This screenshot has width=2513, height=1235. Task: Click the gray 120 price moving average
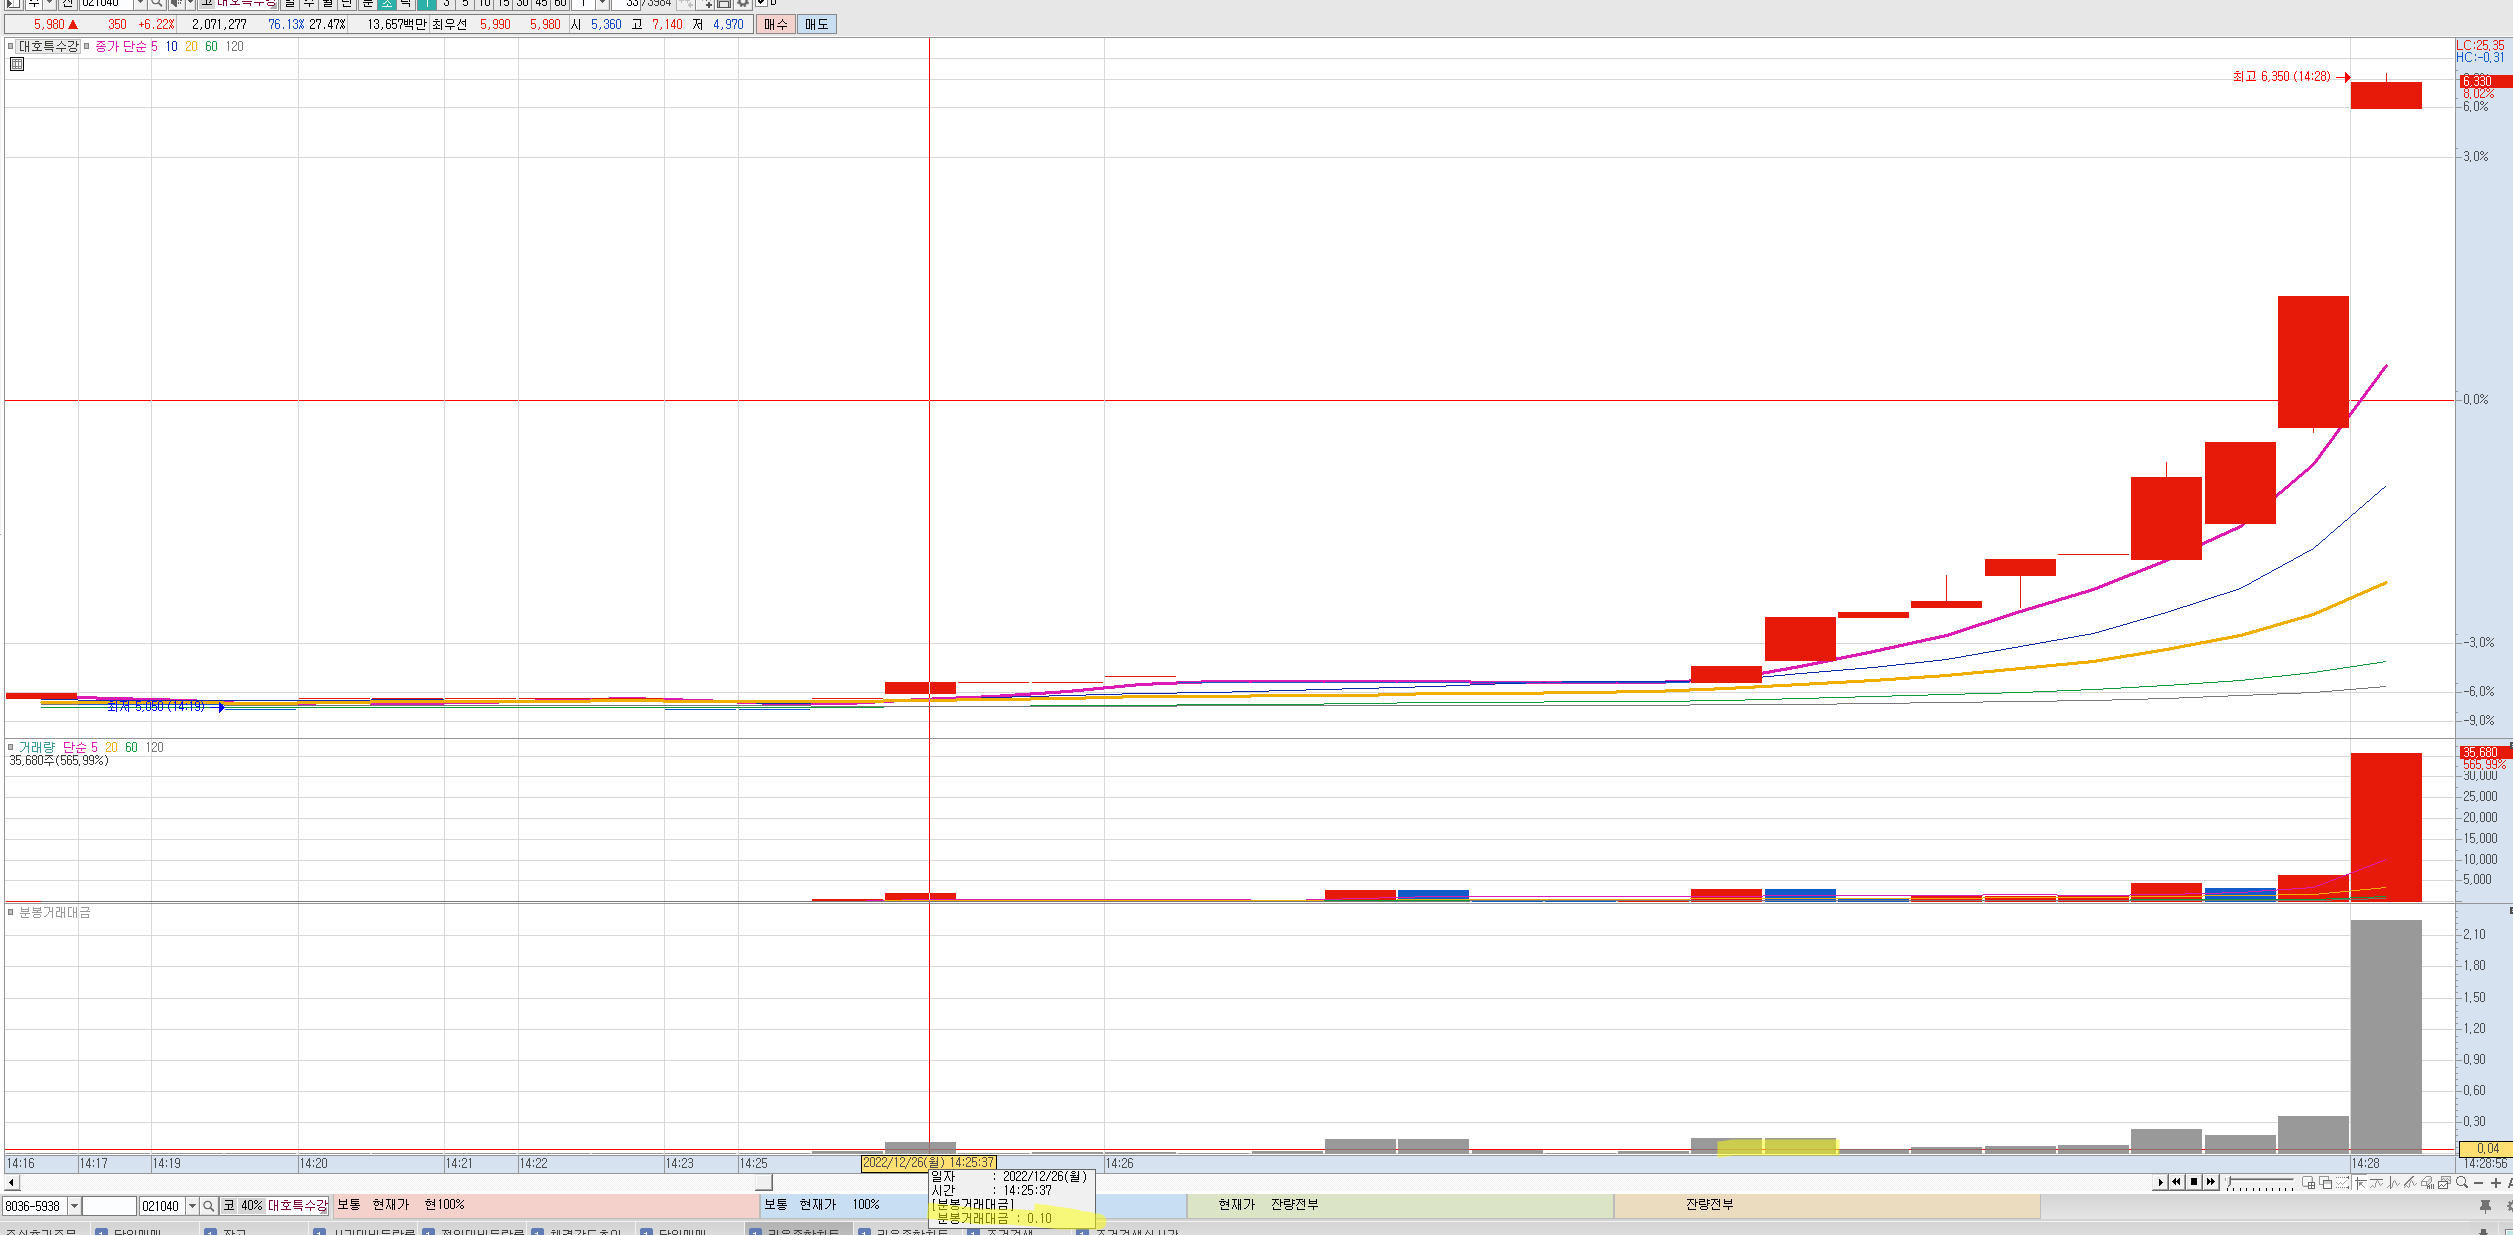point(234,46)
